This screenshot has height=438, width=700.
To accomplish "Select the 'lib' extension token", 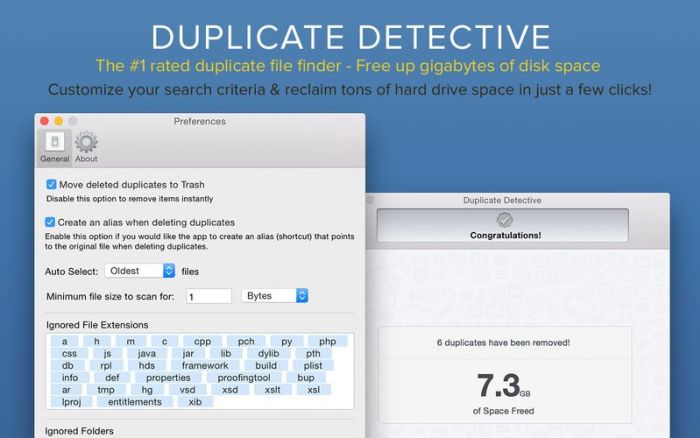I will (x=226, y=353).
